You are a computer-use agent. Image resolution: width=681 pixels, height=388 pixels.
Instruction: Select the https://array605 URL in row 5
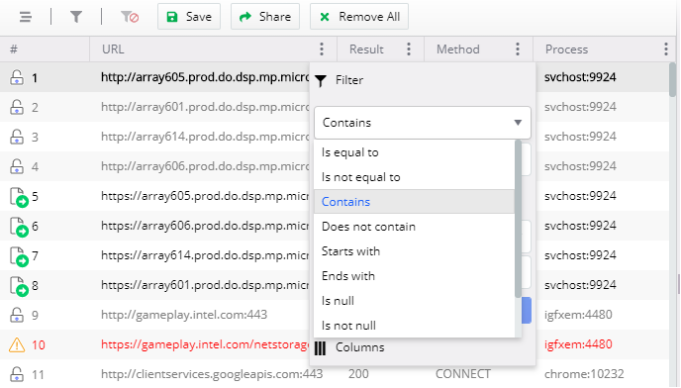tap(205, 196)
